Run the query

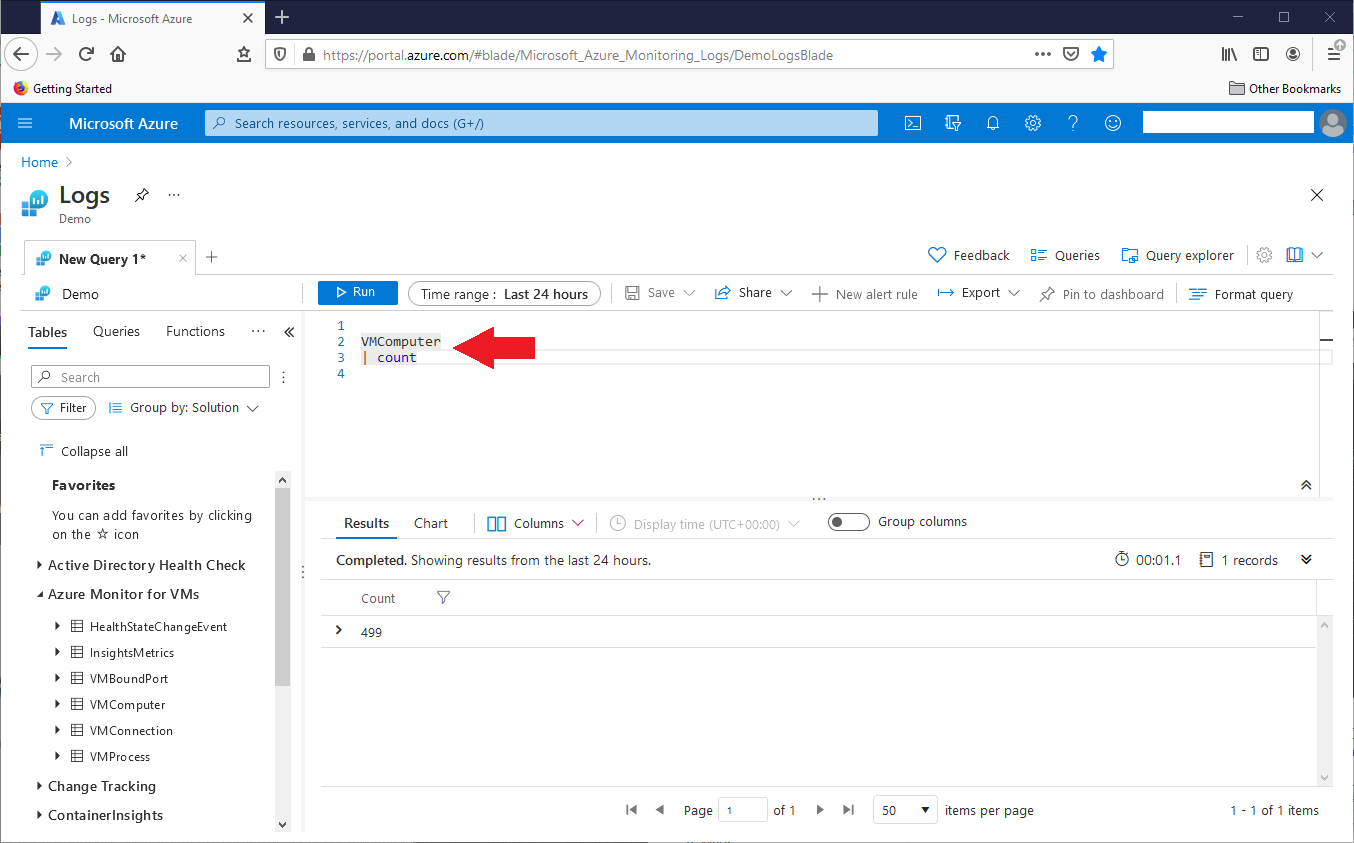point(358,293)
